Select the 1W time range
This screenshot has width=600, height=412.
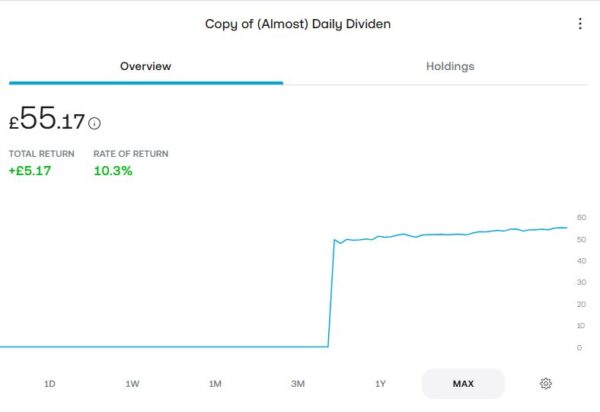(132, 384)
